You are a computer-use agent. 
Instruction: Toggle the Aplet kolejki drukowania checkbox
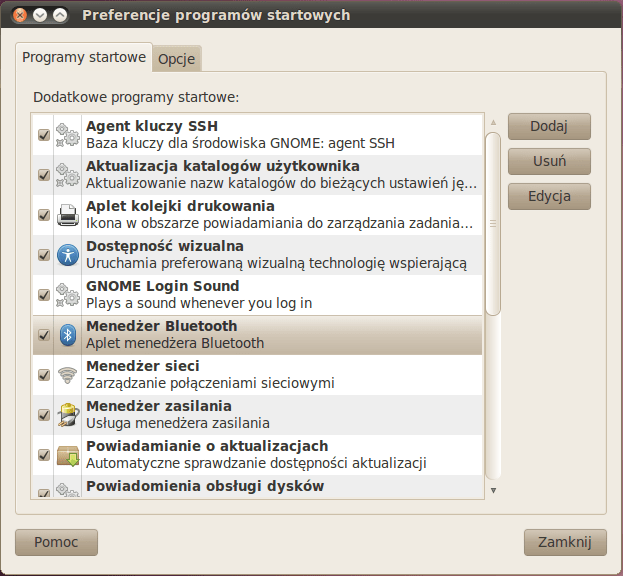[x=44, y=215]
